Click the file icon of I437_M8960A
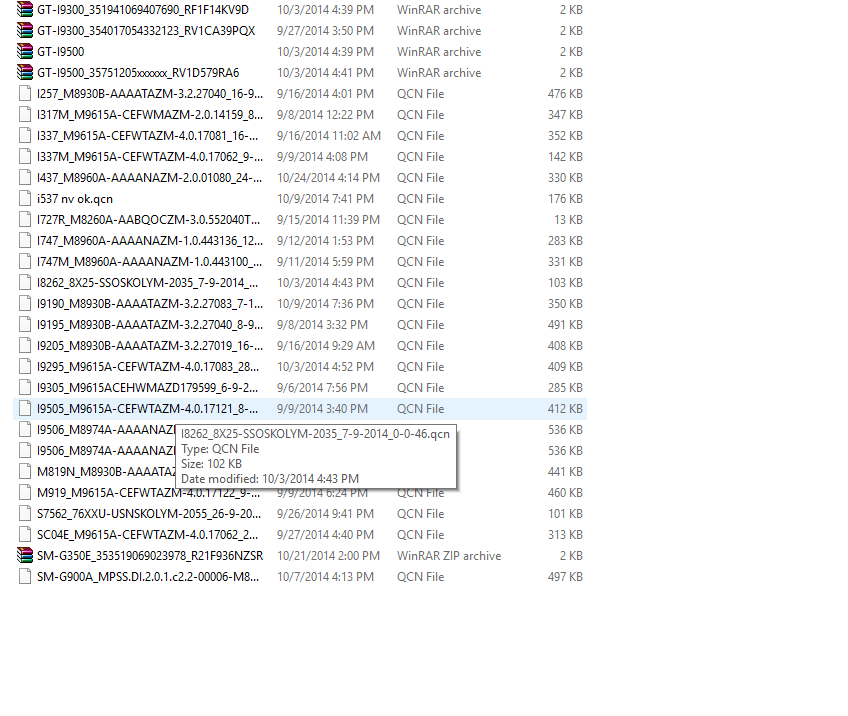The height and width of the screenshot is (716, 848). coord(25,178)
